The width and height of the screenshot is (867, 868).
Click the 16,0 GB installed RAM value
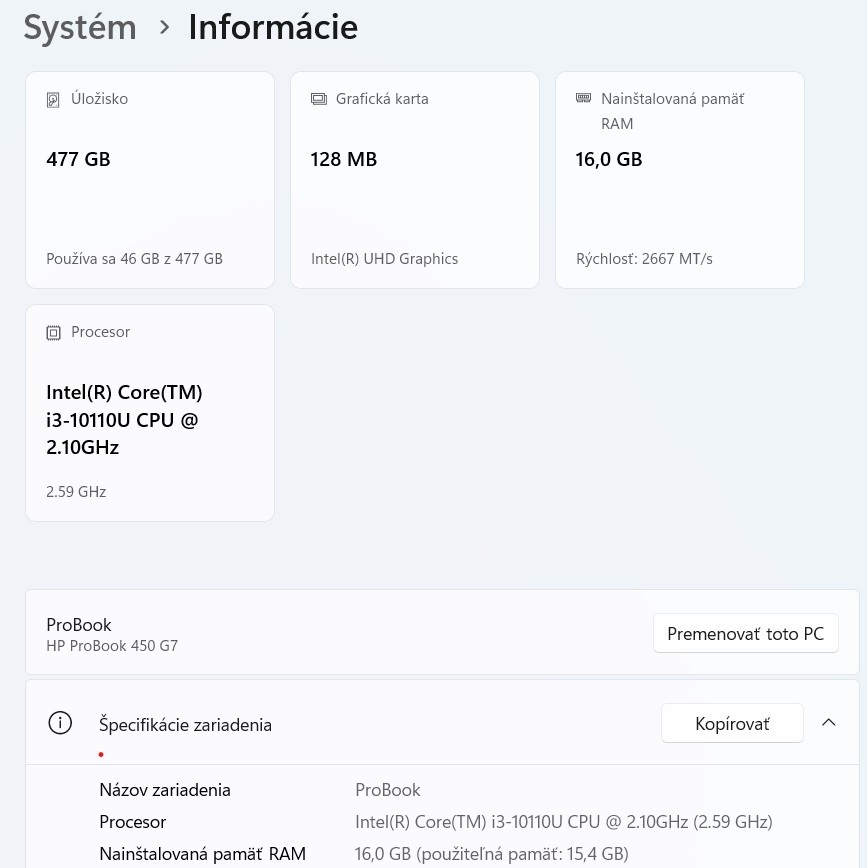coord(608,159)
